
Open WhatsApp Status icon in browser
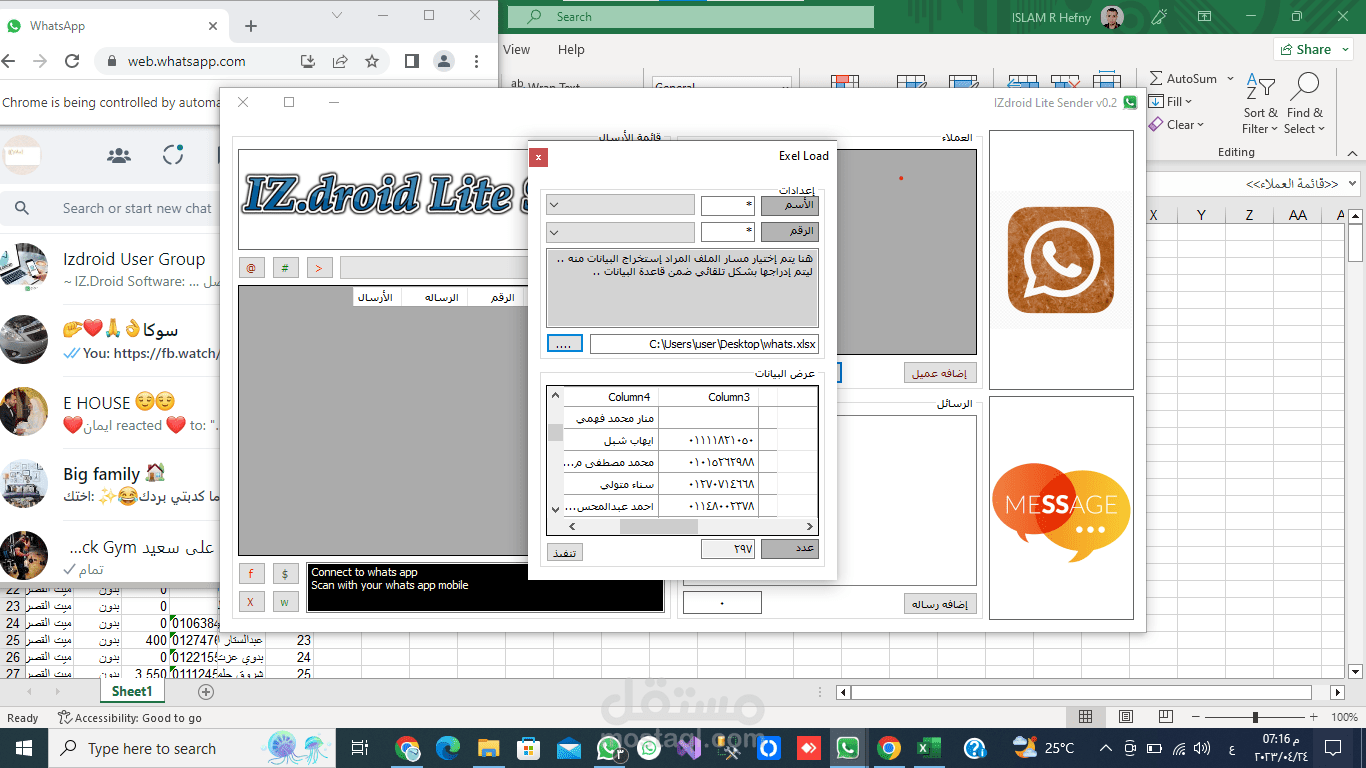coord(173,155)
